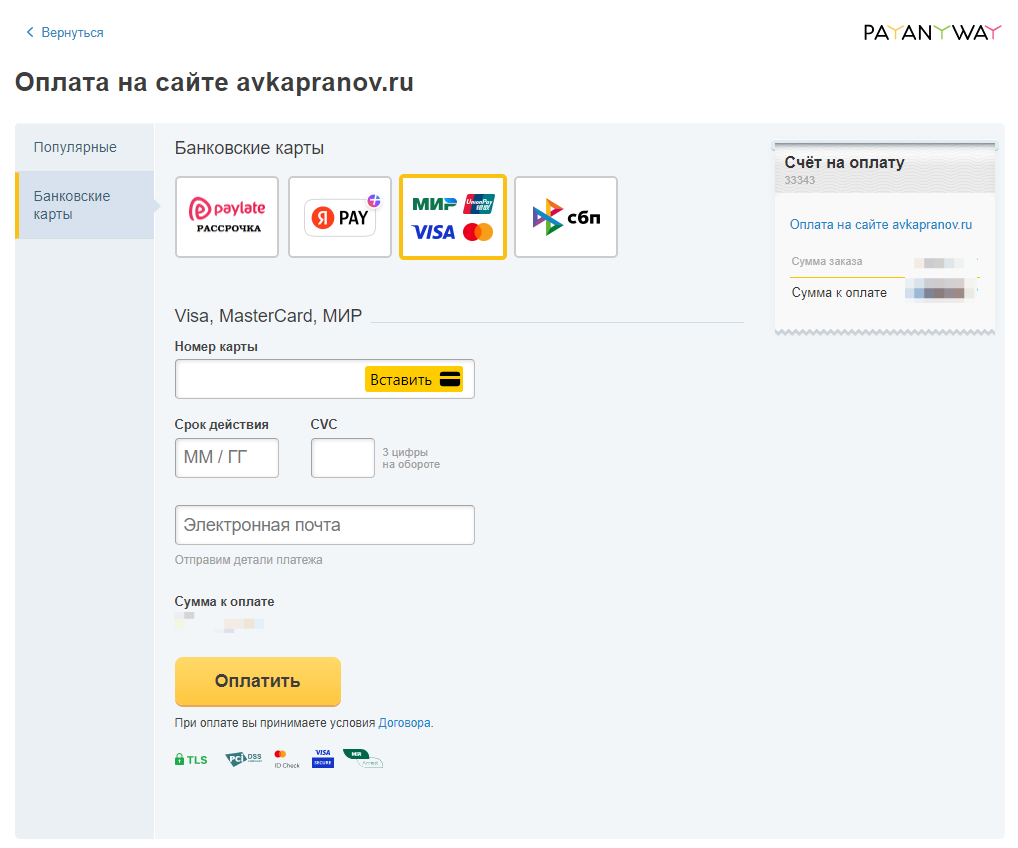Open the Договора terms link
The width and height of the screenshot is (1018, 848).
tap(404, 723)
